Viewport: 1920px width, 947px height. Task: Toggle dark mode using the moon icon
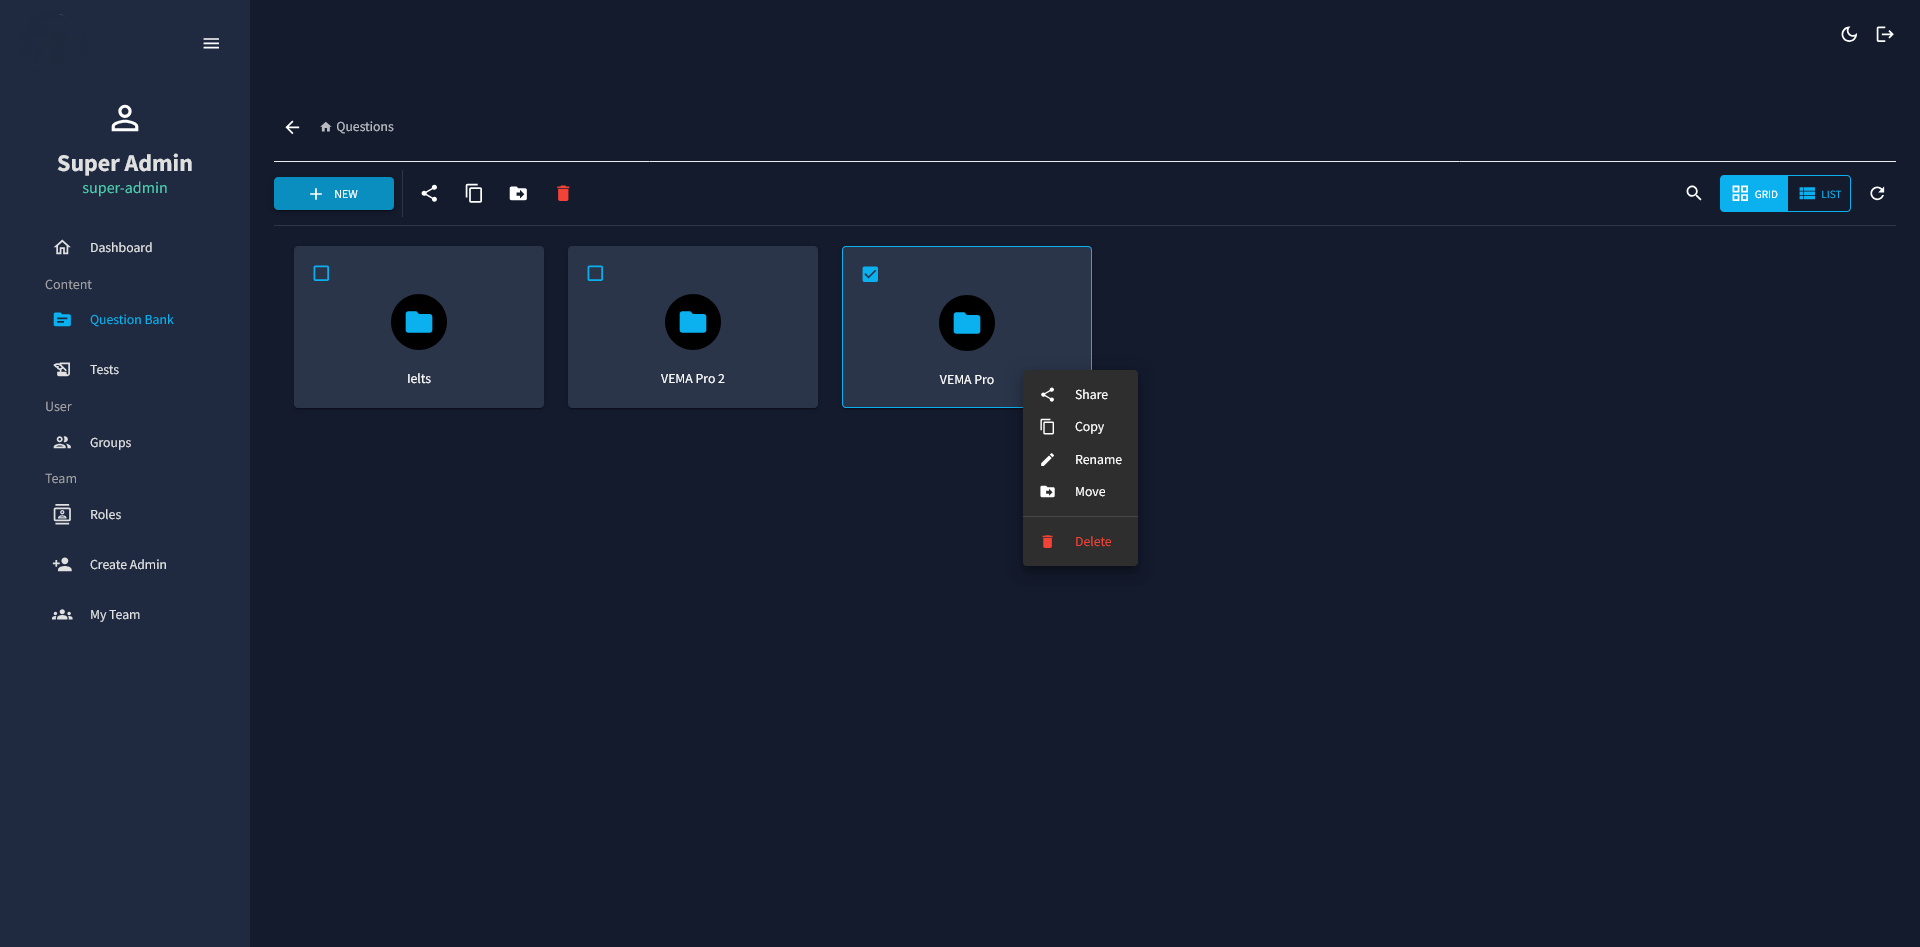pyautogui.click(x=1849, y=33)
